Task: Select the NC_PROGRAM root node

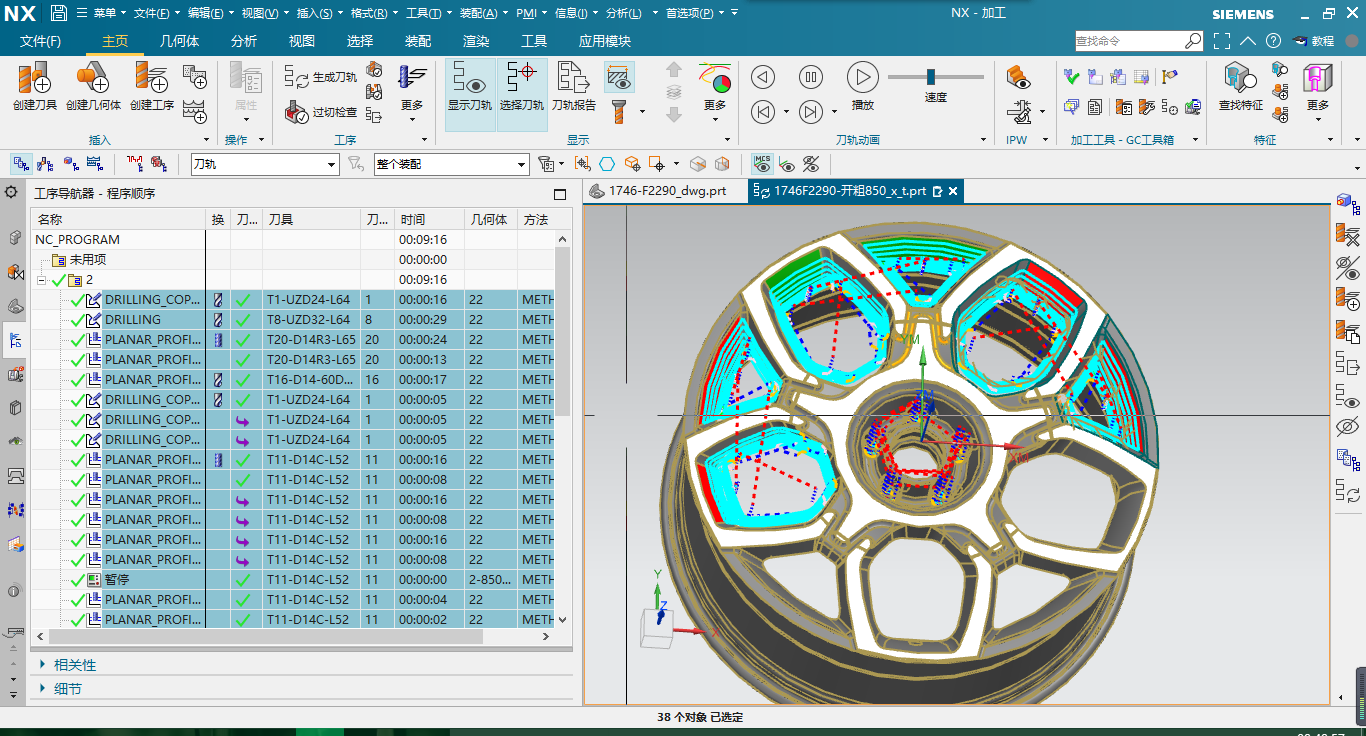Action: [x=77, y=240]
